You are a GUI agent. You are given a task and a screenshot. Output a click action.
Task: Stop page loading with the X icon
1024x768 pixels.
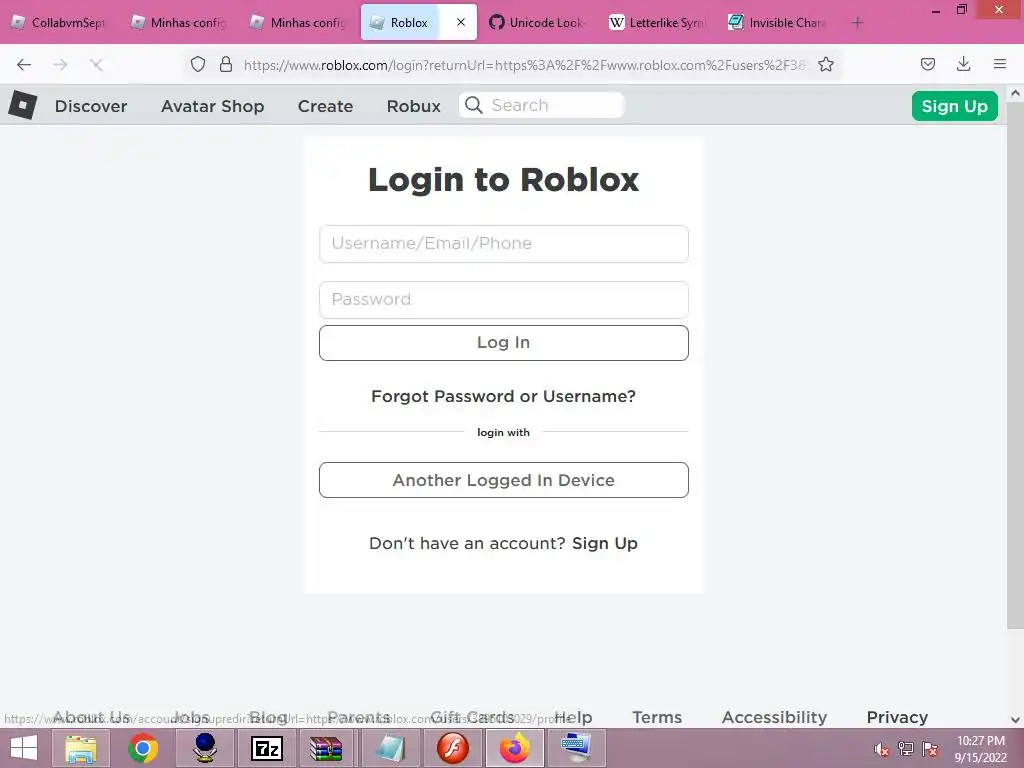(x=96, y=64)
